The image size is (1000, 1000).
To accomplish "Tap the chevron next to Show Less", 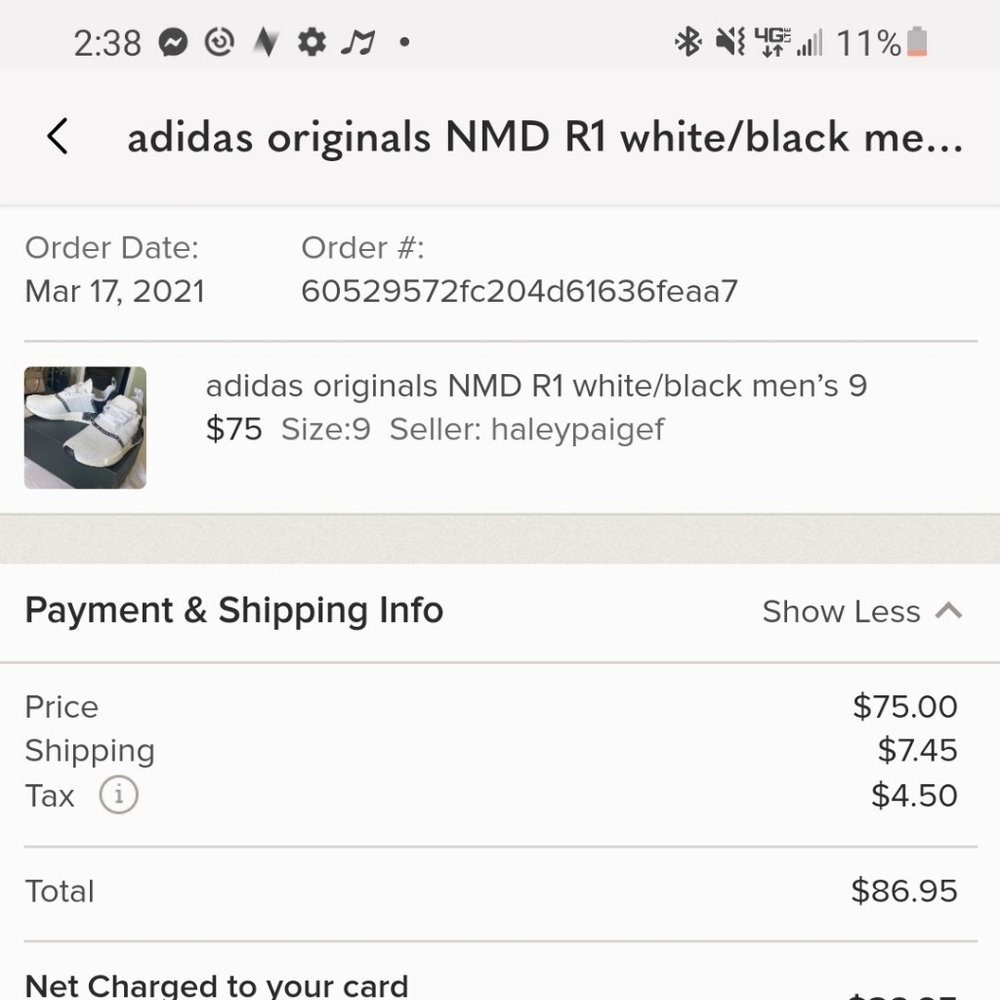I will [948, 610].
